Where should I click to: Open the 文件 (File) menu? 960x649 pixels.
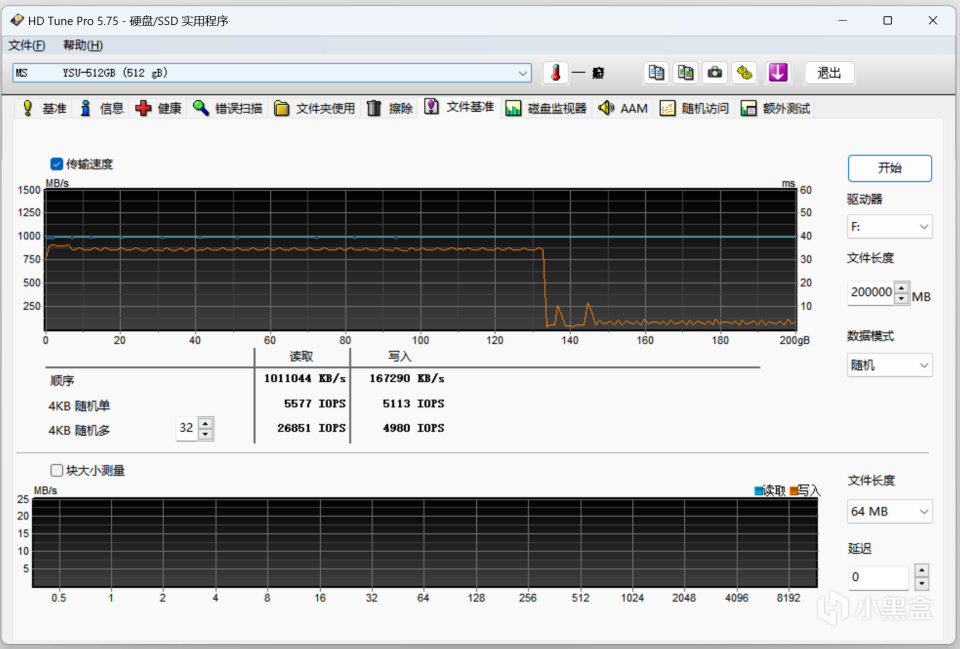pos(27,45)
